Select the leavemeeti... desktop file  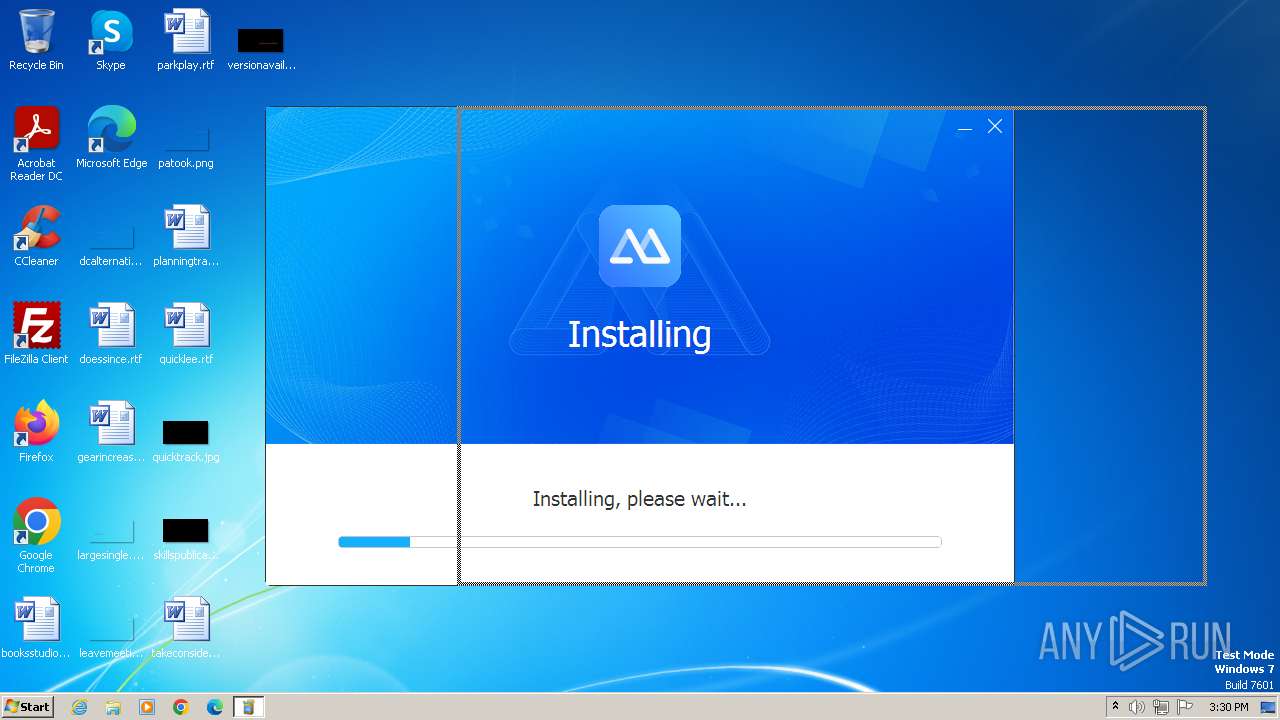coord(111,636)
